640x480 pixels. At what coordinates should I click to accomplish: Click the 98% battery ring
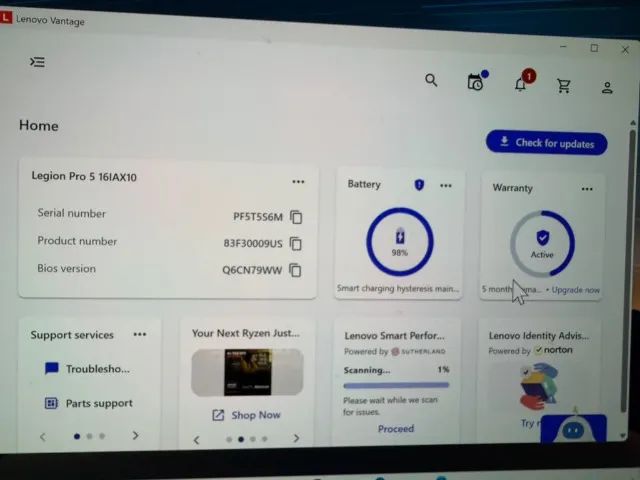400,242
